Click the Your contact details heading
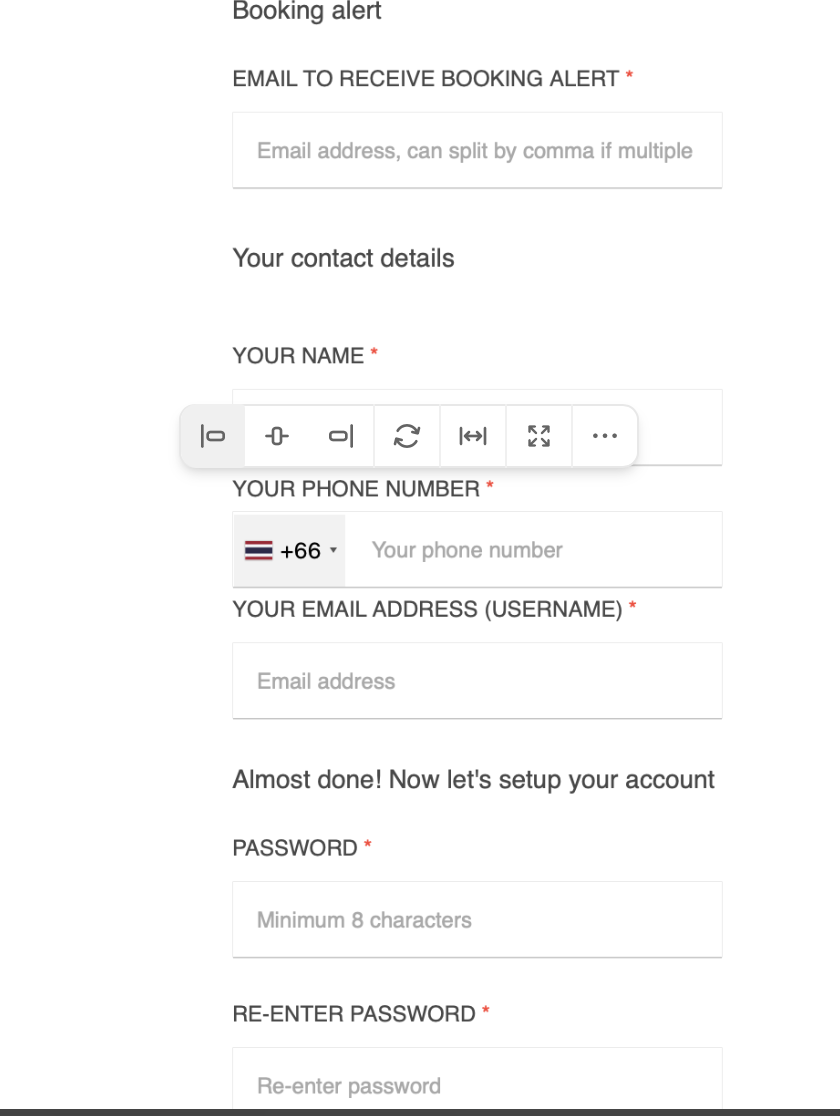The height and width of the screenshot is (1116, 840). coord(343,258)
